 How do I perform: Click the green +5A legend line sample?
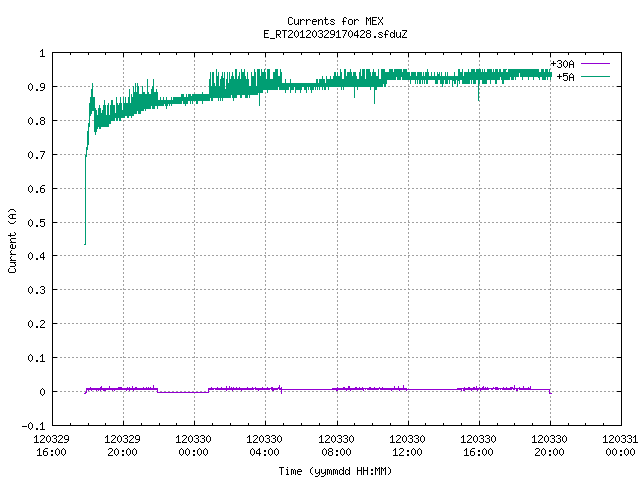coord(595,76)
